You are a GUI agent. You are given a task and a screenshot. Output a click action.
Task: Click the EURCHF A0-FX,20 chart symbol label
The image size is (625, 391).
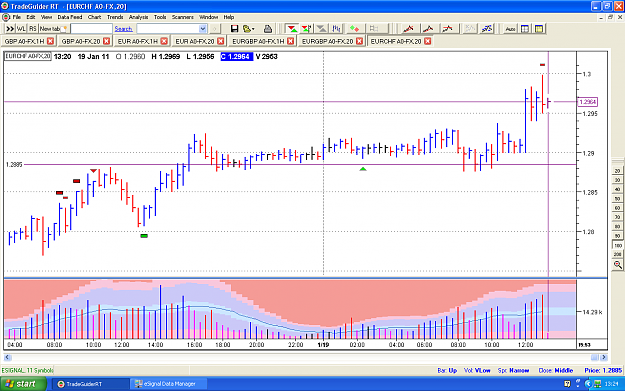click(28, 56)
